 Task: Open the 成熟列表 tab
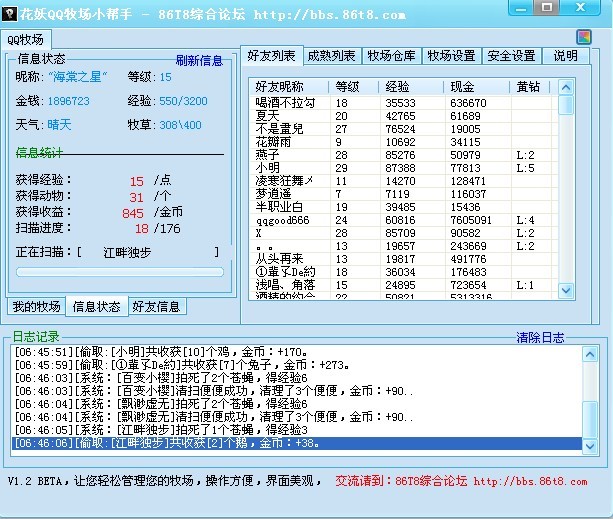(x=332, y=56)
